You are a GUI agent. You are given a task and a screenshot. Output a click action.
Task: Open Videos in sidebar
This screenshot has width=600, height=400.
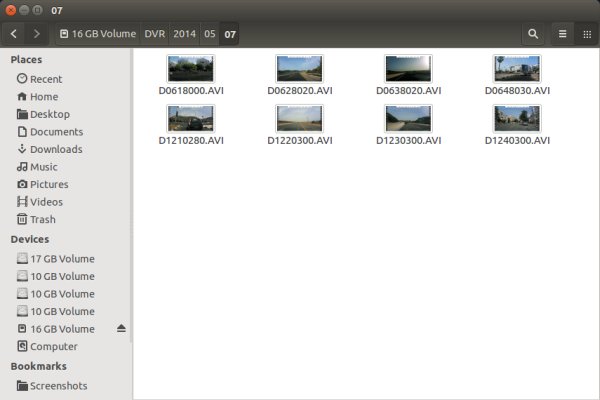(46, 202)
